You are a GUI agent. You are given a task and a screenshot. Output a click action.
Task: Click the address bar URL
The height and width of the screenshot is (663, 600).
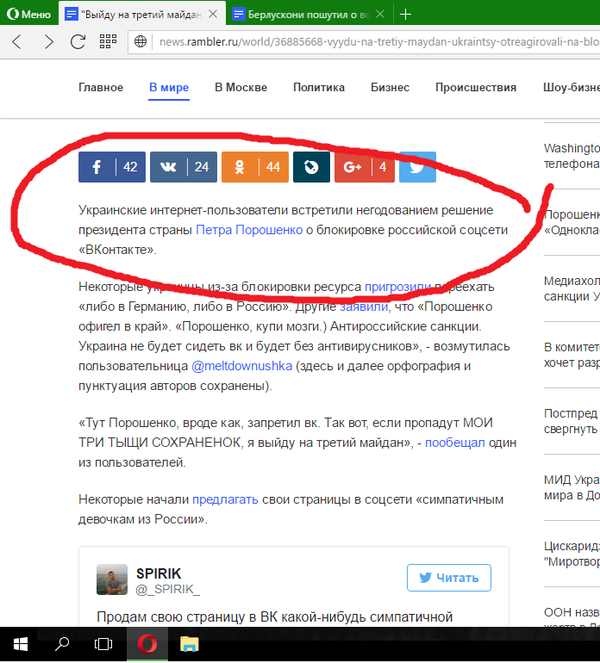tap(370, 41)
